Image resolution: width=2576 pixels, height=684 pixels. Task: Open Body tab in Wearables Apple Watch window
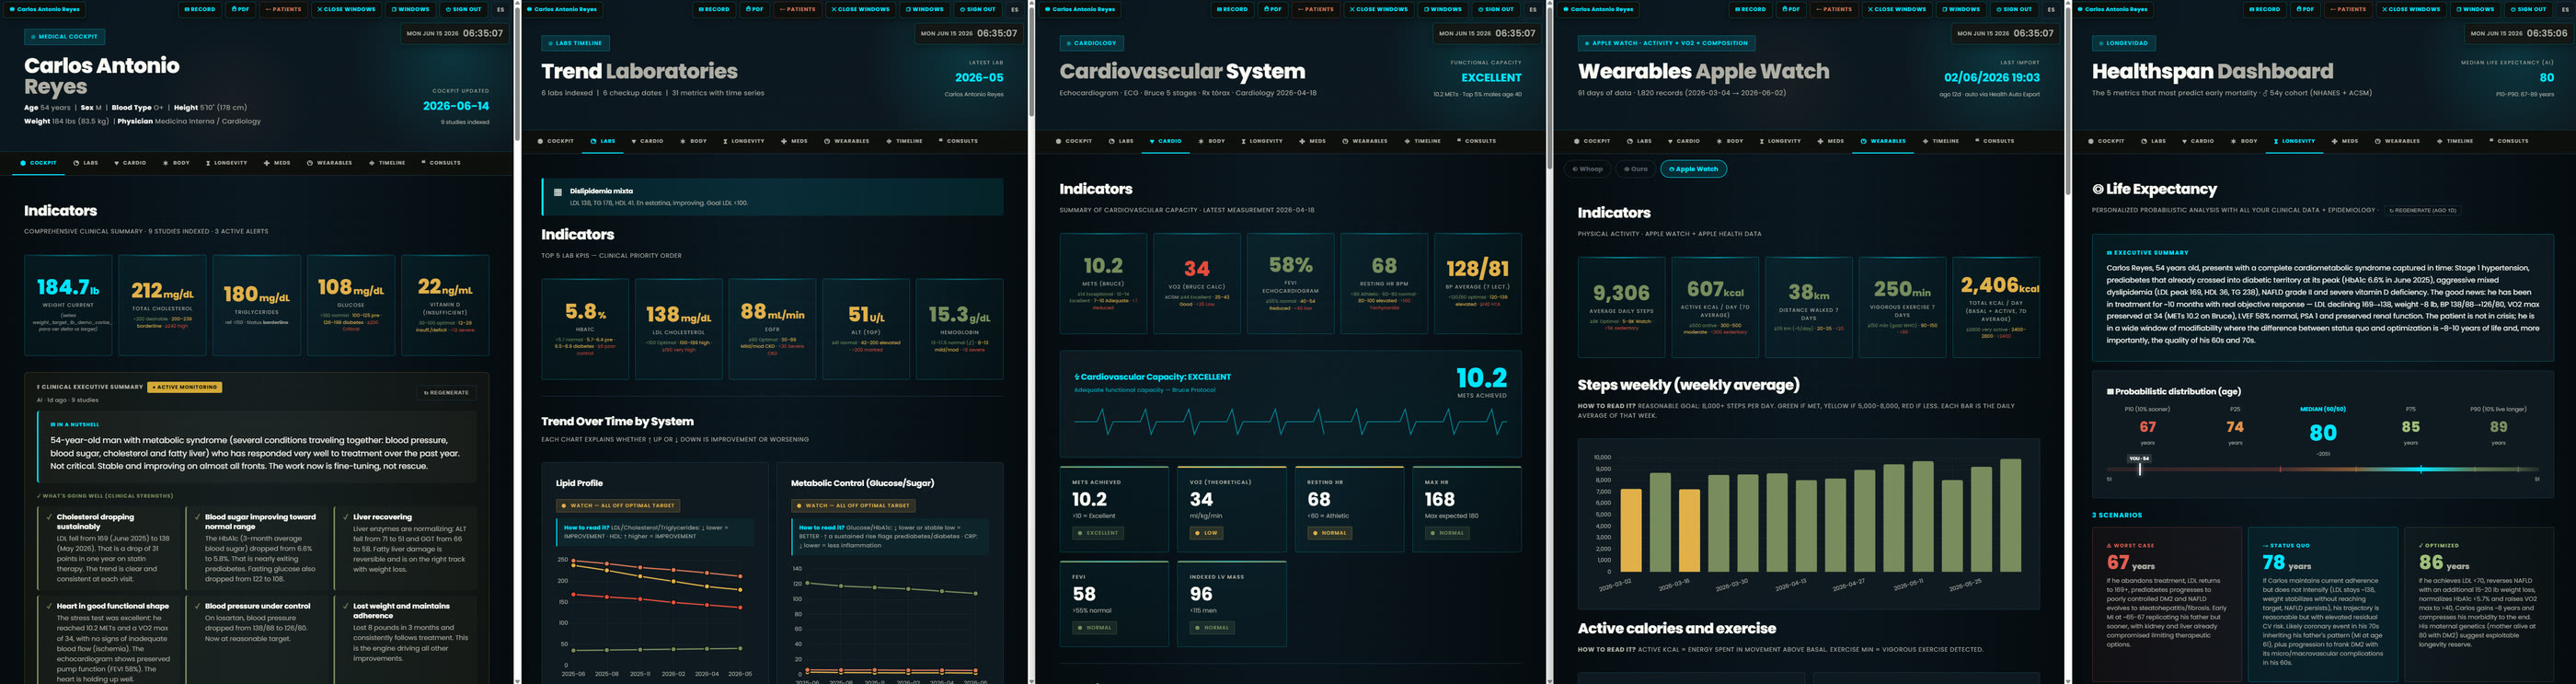[x=1731, y=141]
